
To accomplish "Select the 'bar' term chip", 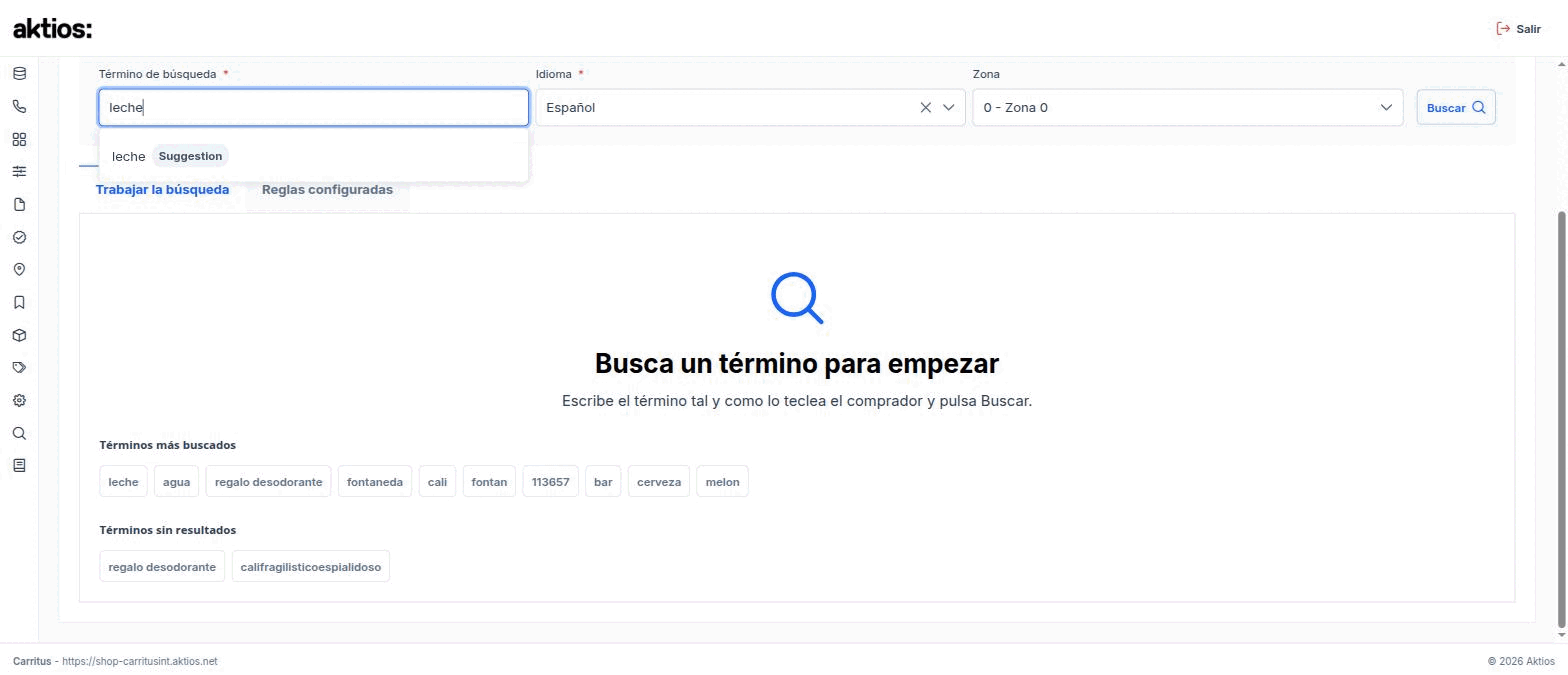I will pyautogui.click(x=603, y=482).
